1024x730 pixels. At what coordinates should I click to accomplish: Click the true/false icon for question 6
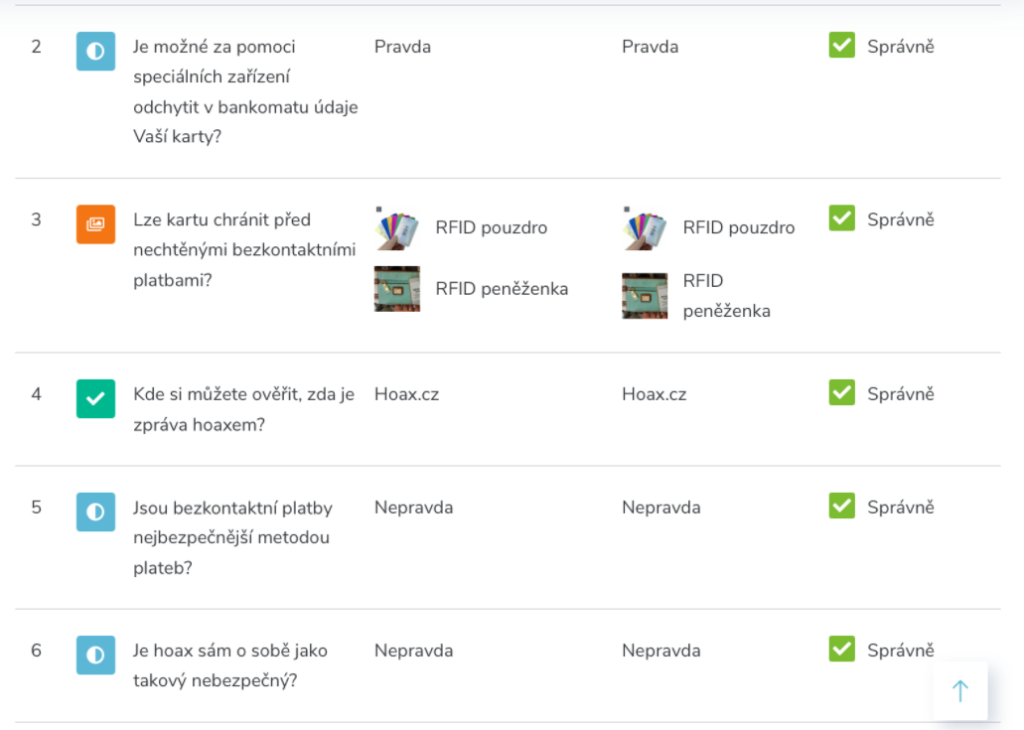point(95,655)
